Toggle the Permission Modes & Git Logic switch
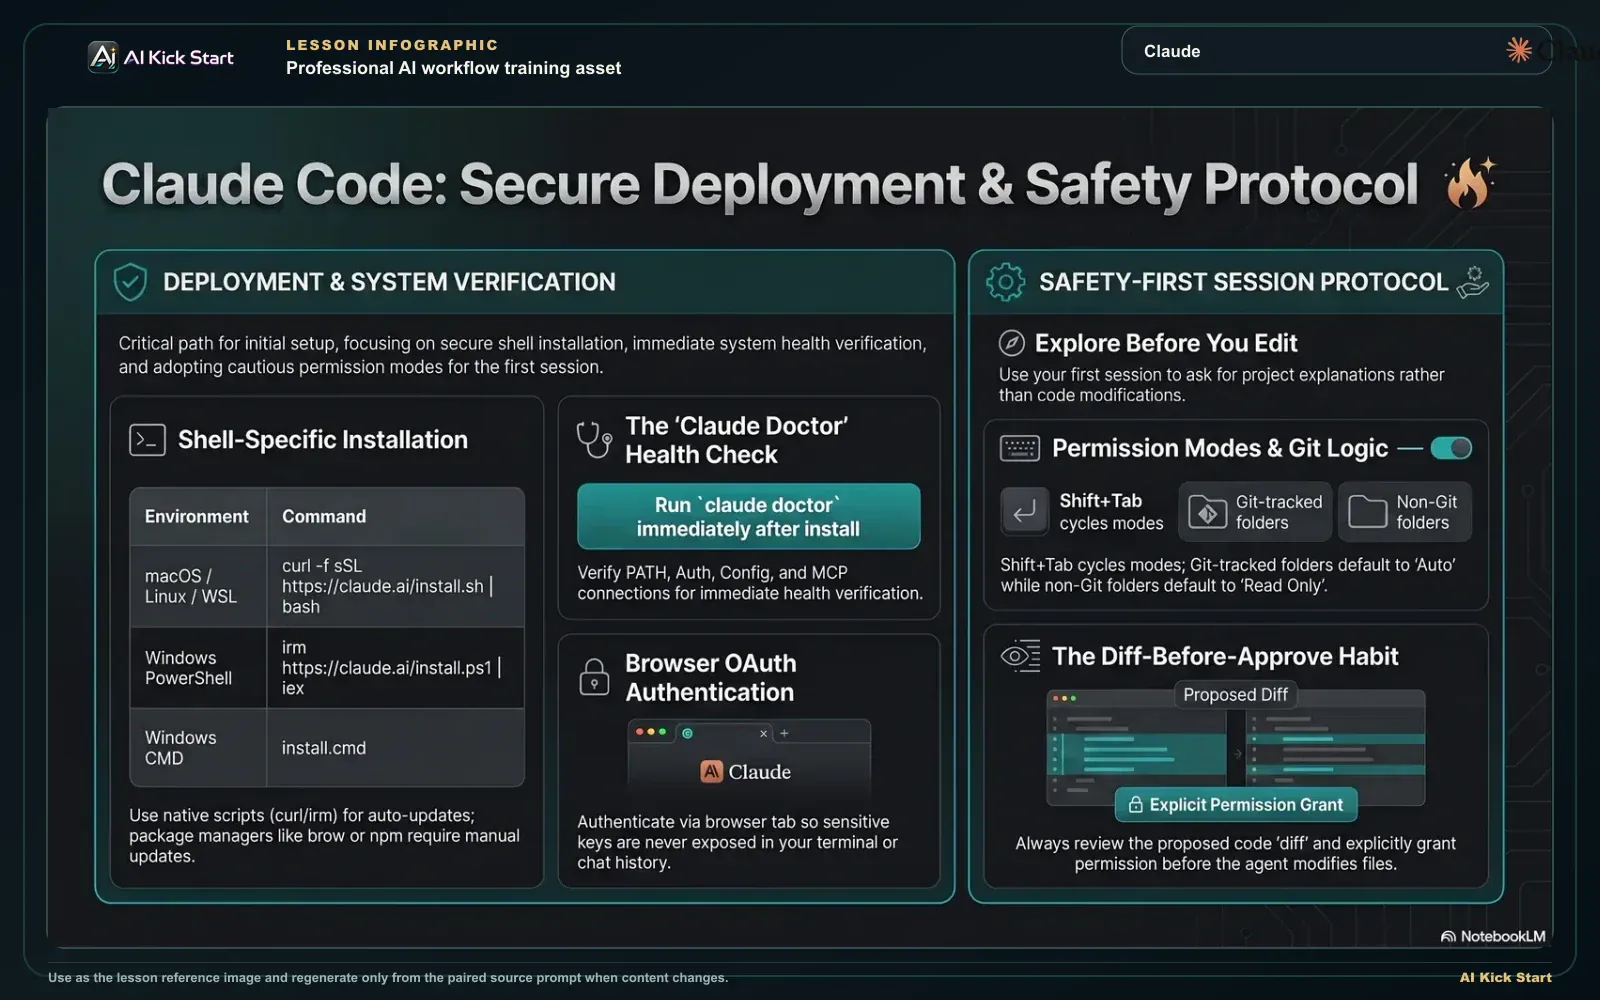 click(1451, 448)
